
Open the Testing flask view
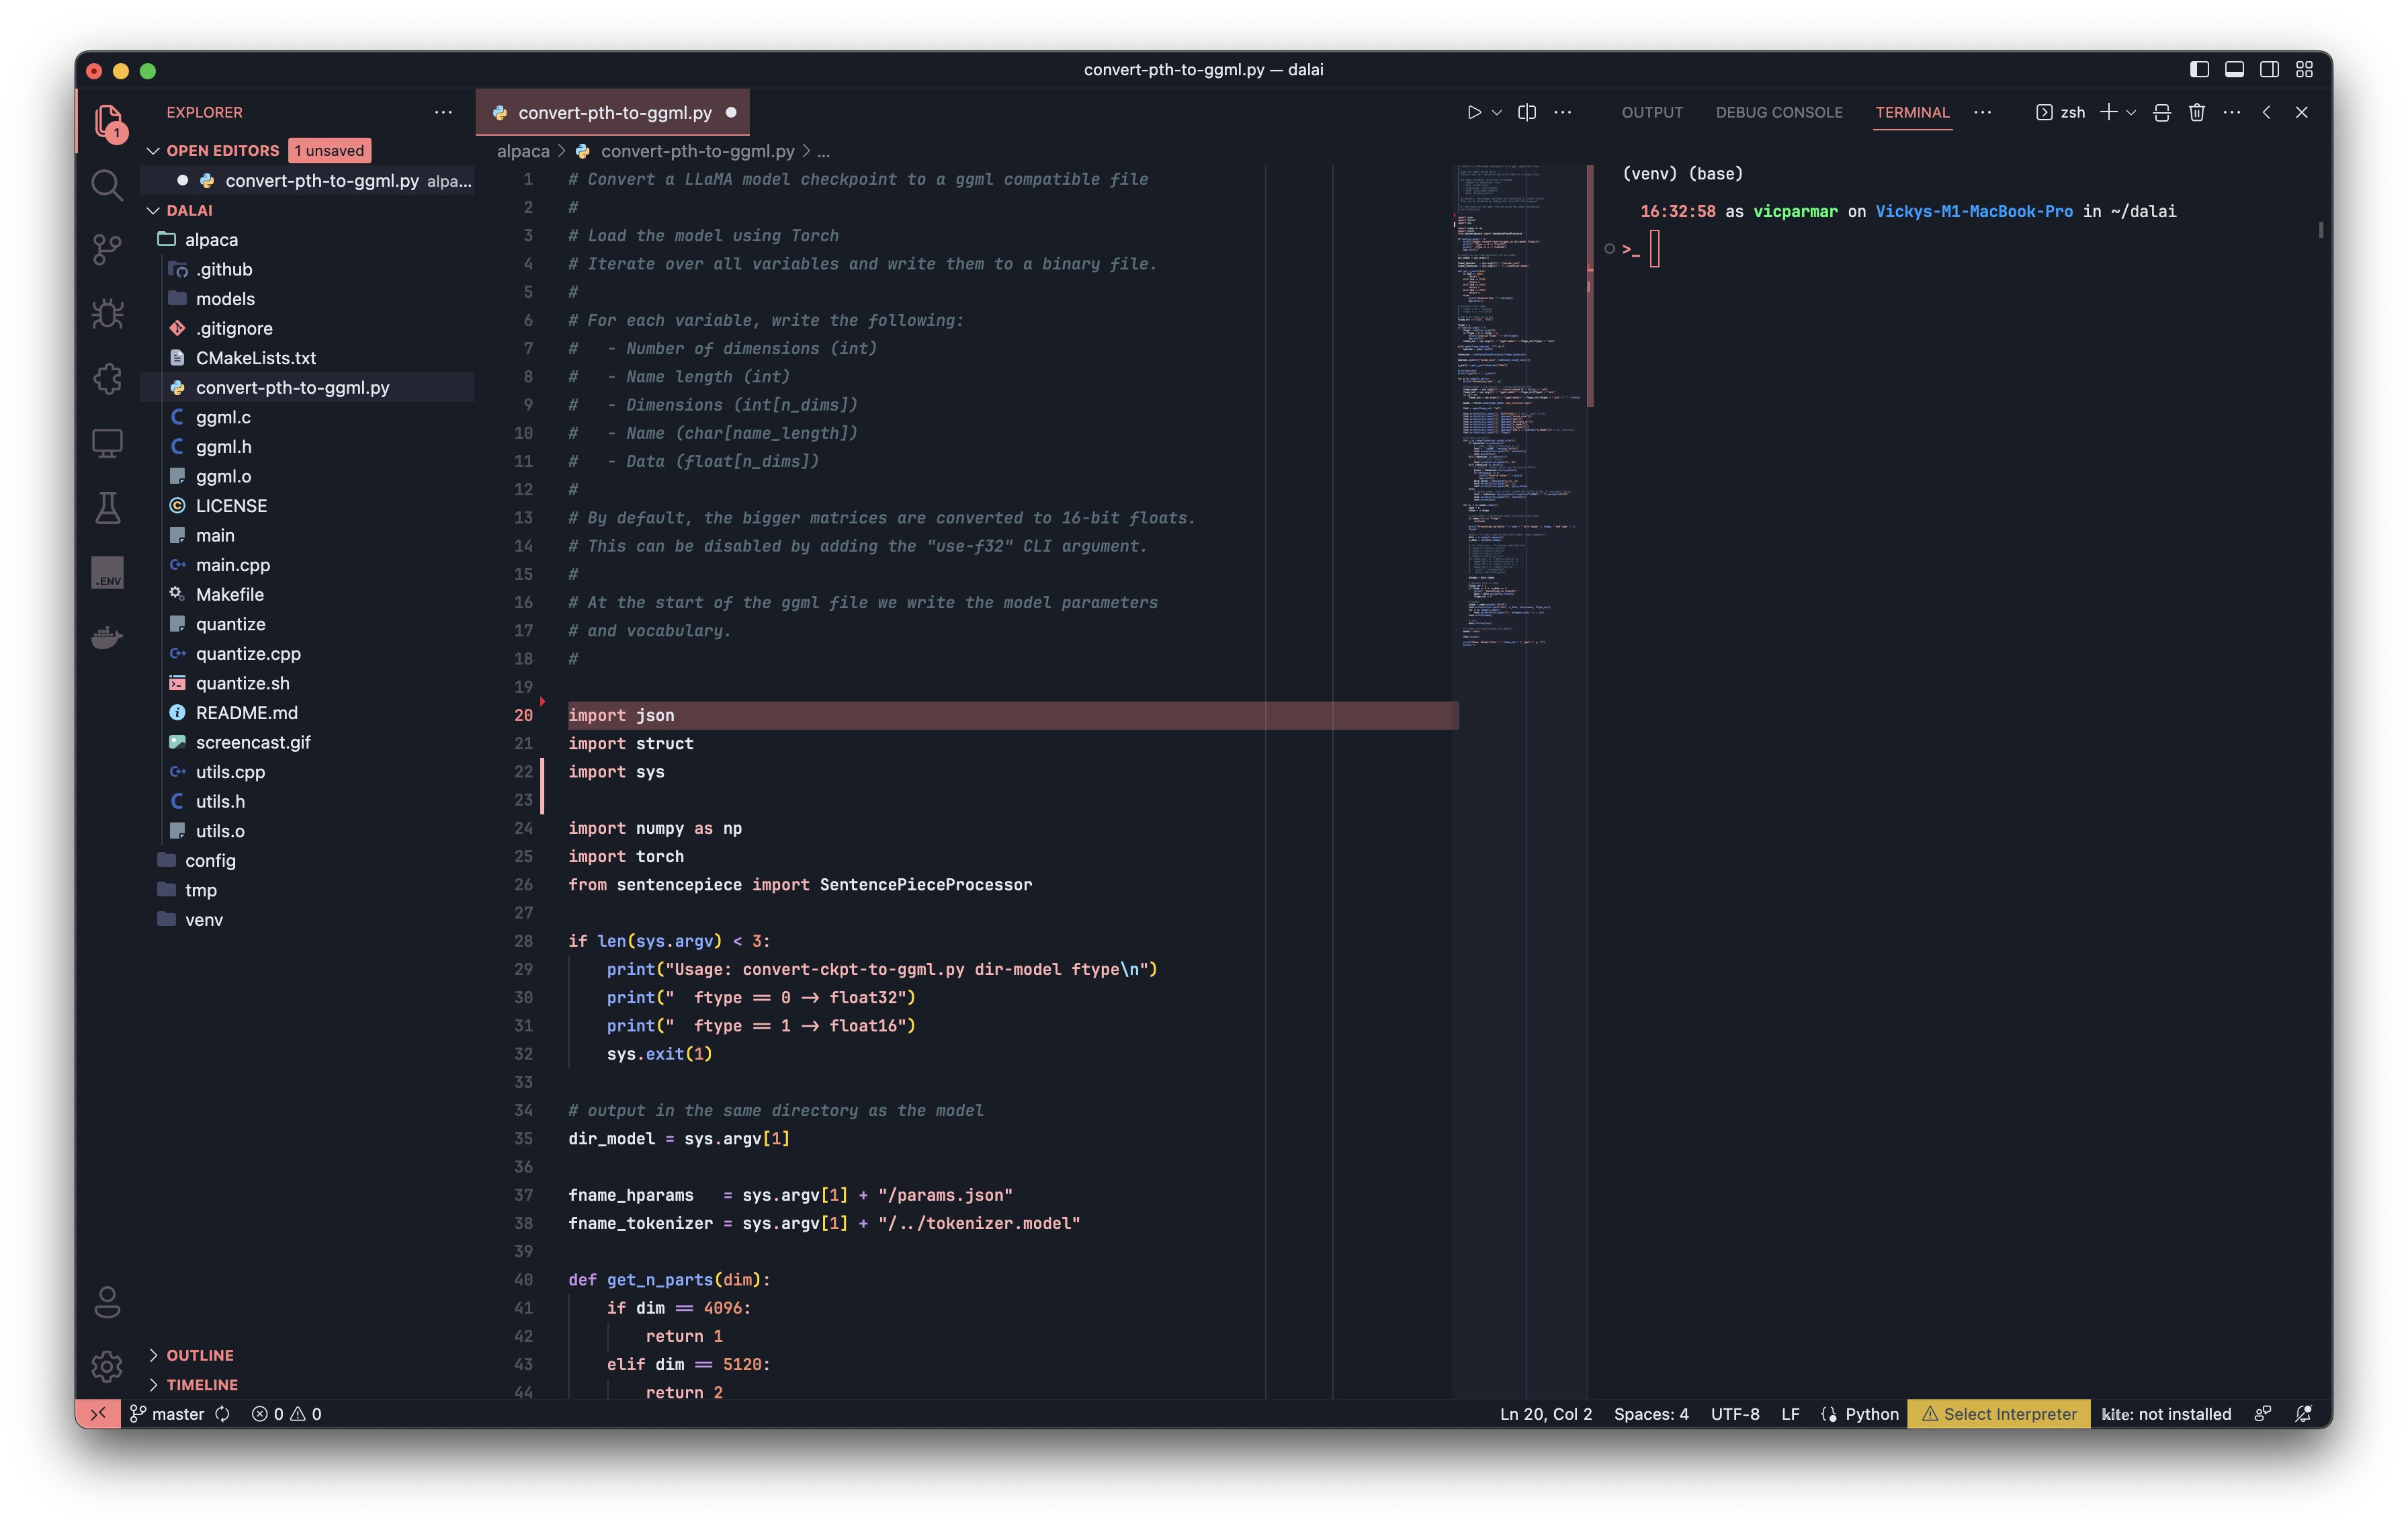coord(107,508)
